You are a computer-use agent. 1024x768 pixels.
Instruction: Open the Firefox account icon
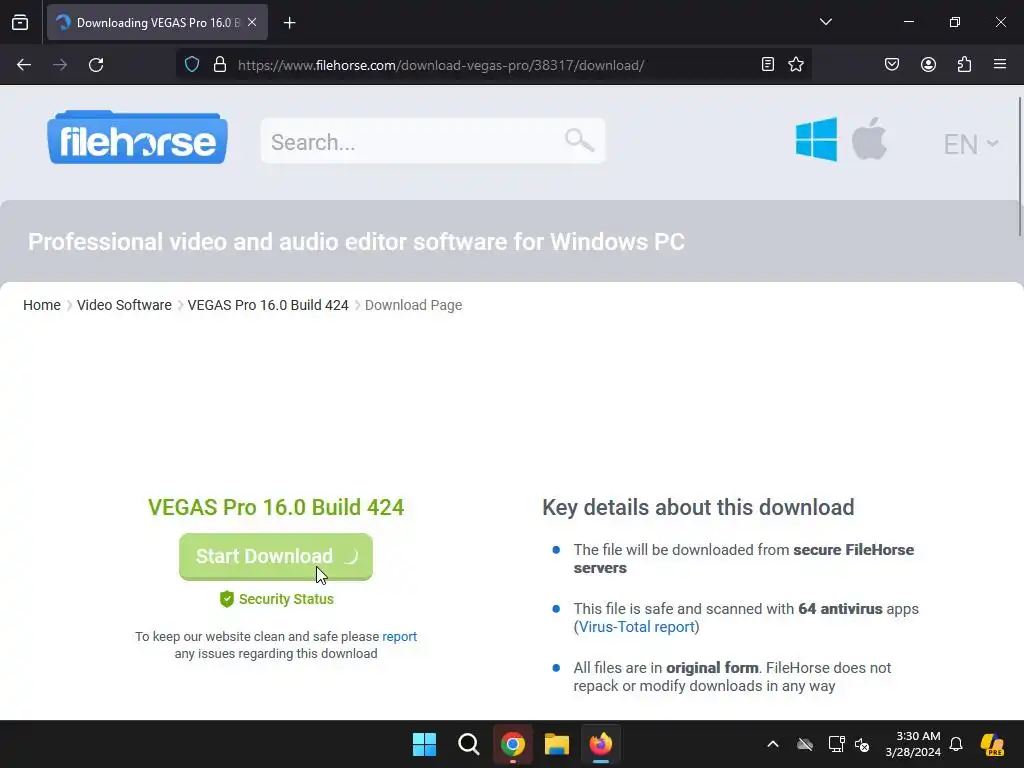928,64
